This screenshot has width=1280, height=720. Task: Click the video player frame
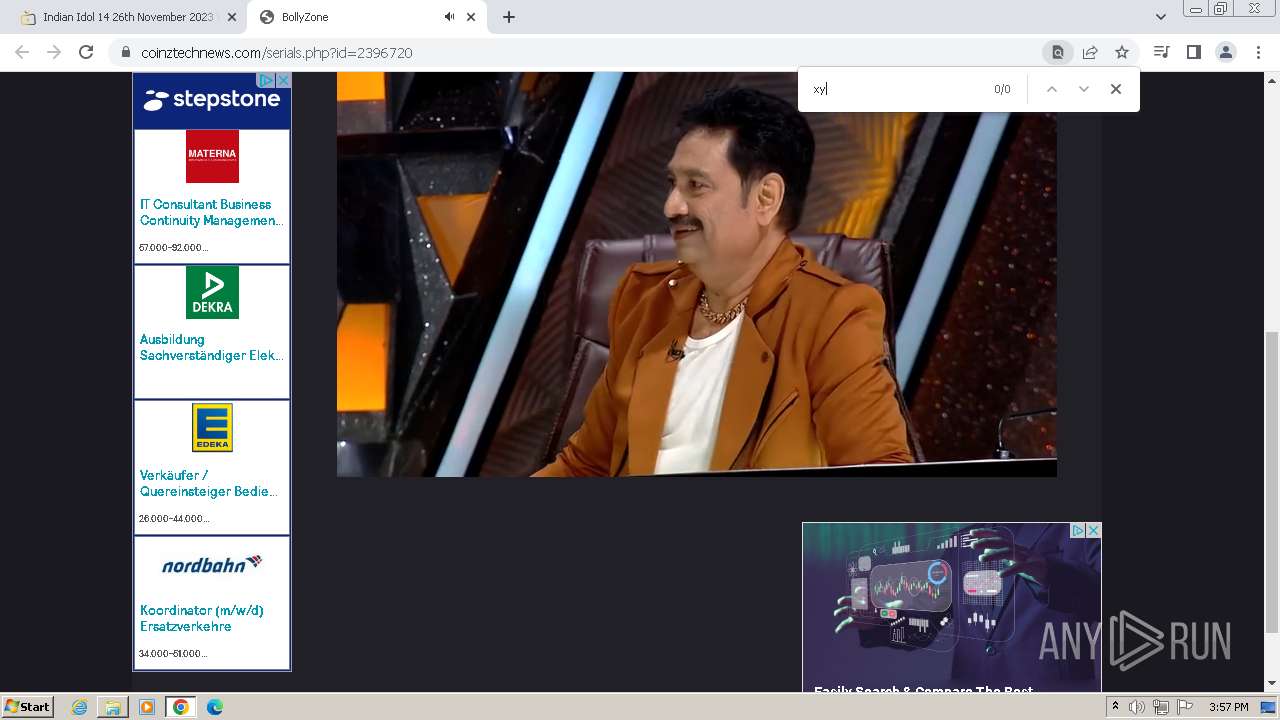[697, 274]
